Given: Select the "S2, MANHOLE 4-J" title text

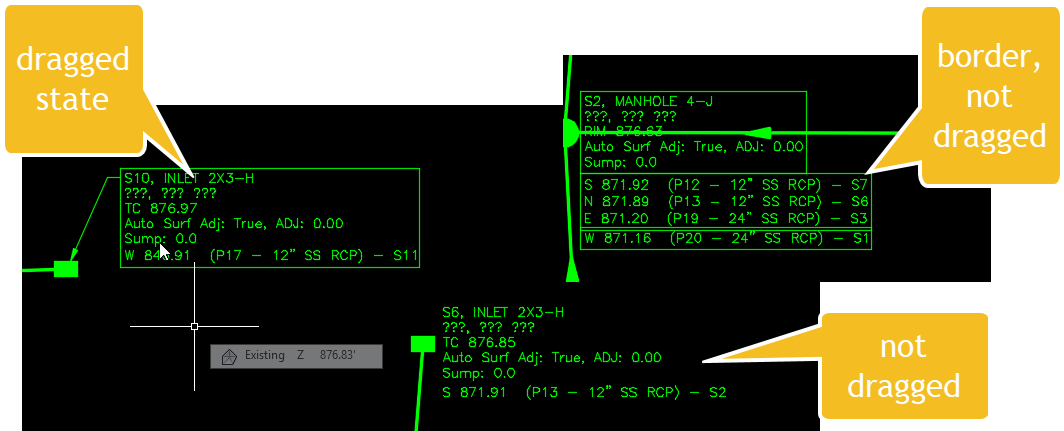Looking at the screenshot, I should 652,101.
